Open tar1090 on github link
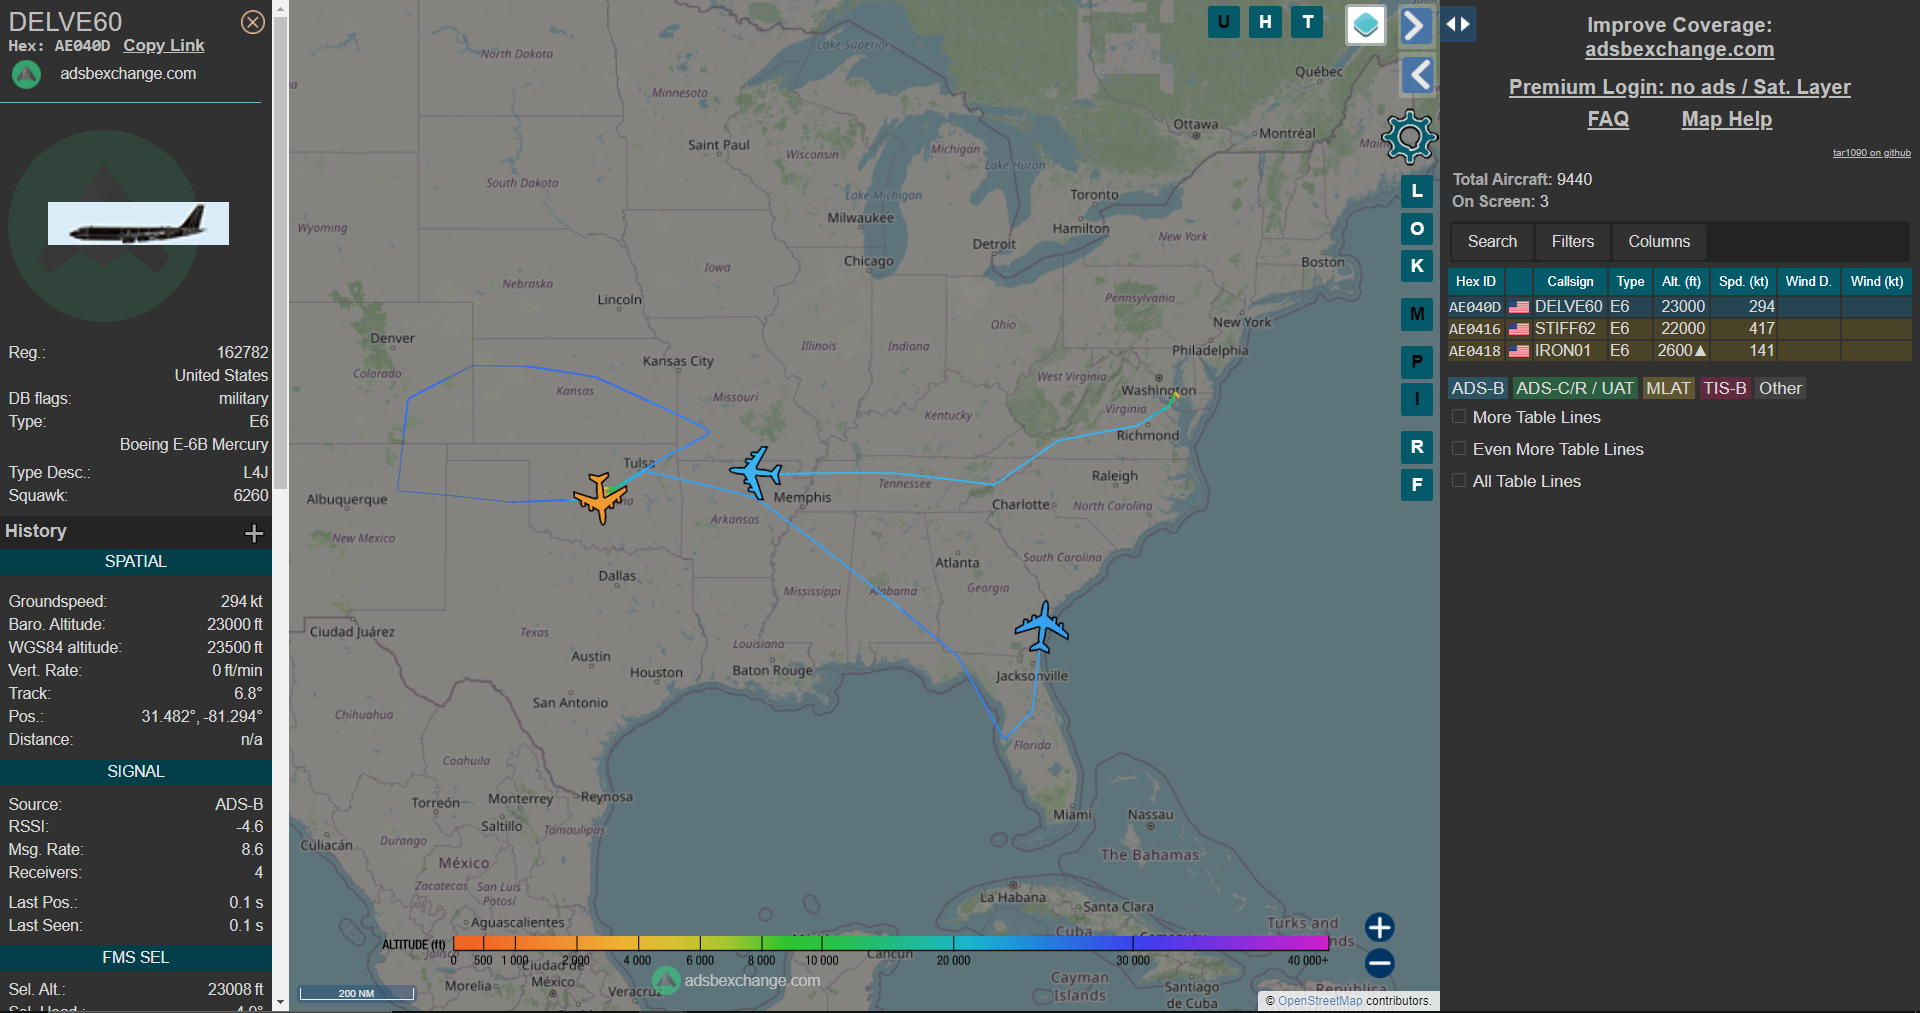 tap(1871, 153)
